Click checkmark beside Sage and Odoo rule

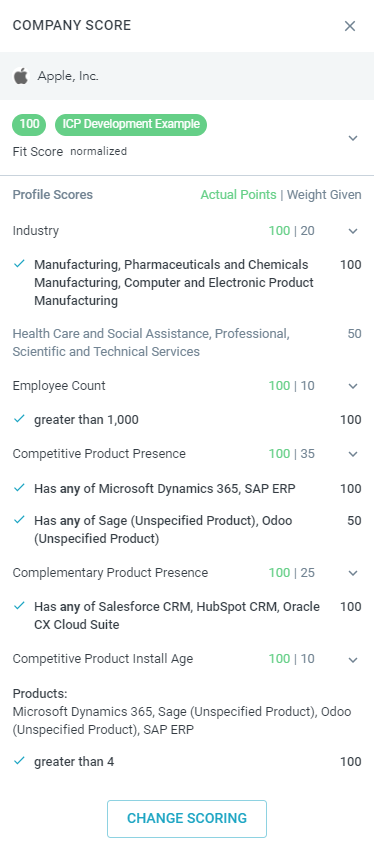coord(20,520)
